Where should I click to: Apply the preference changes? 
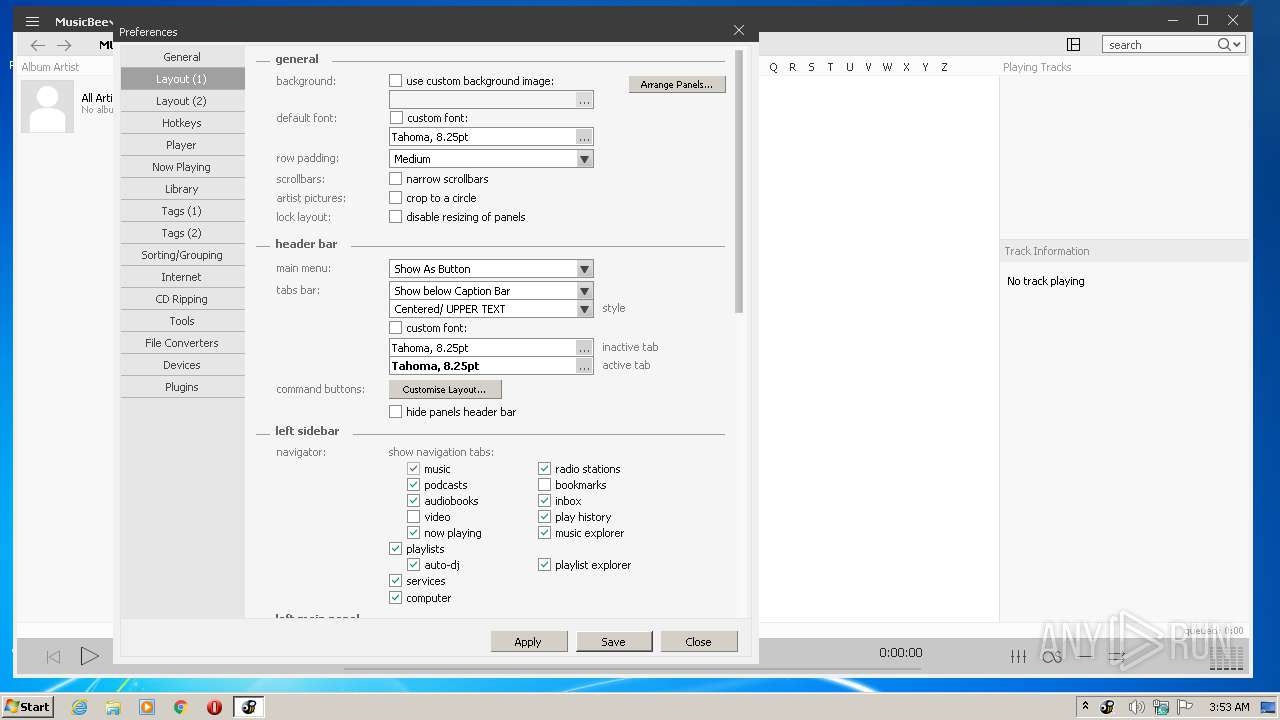528,642
